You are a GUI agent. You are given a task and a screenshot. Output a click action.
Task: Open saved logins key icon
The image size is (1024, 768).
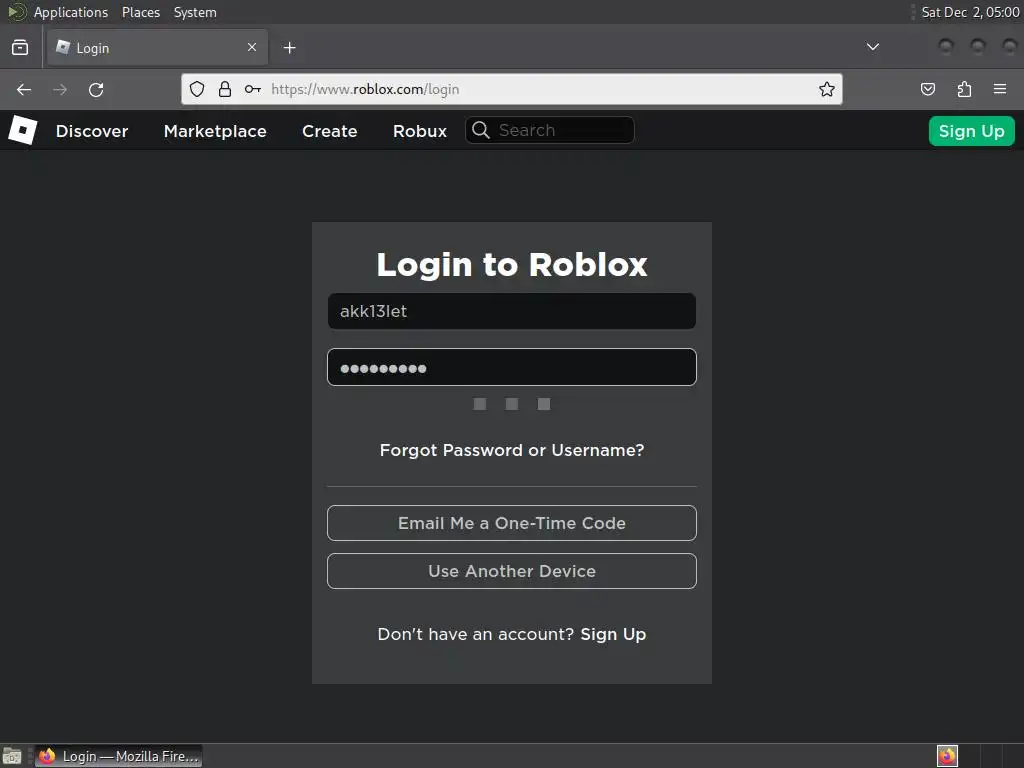[253, 89]
